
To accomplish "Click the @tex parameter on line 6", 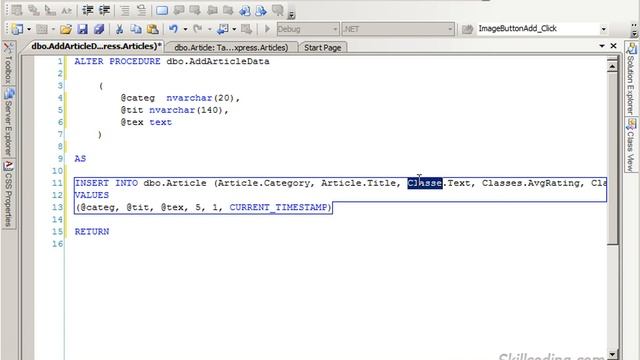I will click(x=132, y=122).
